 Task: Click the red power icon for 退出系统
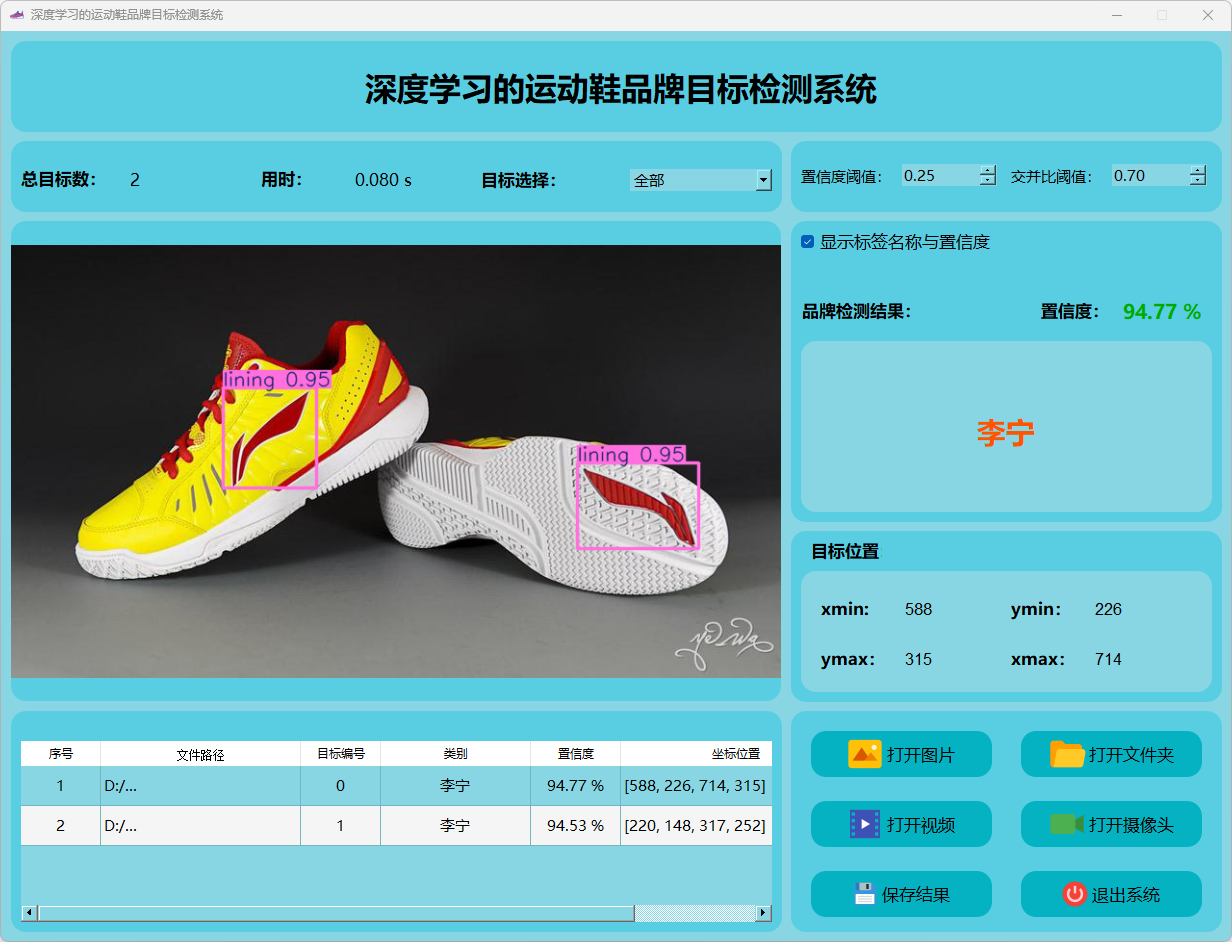pos(1074,894)
